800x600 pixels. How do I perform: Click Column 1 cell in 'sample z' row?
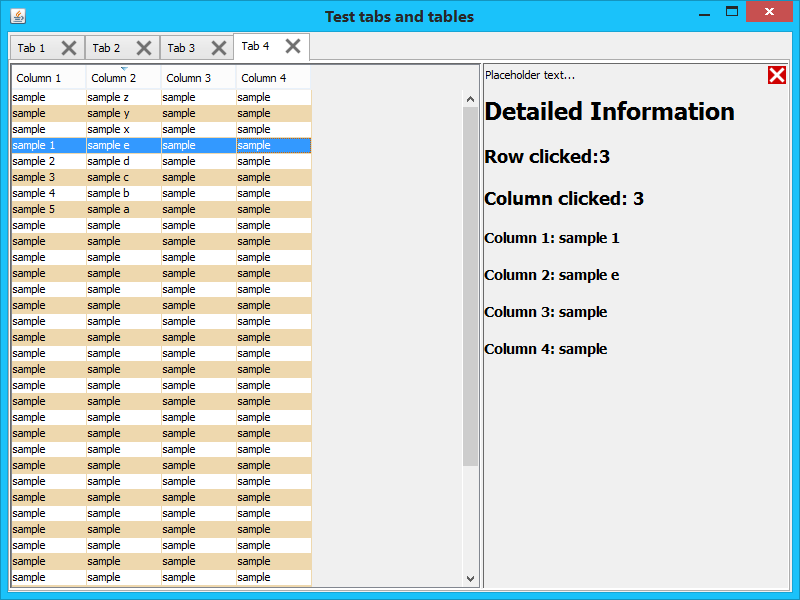49,97
